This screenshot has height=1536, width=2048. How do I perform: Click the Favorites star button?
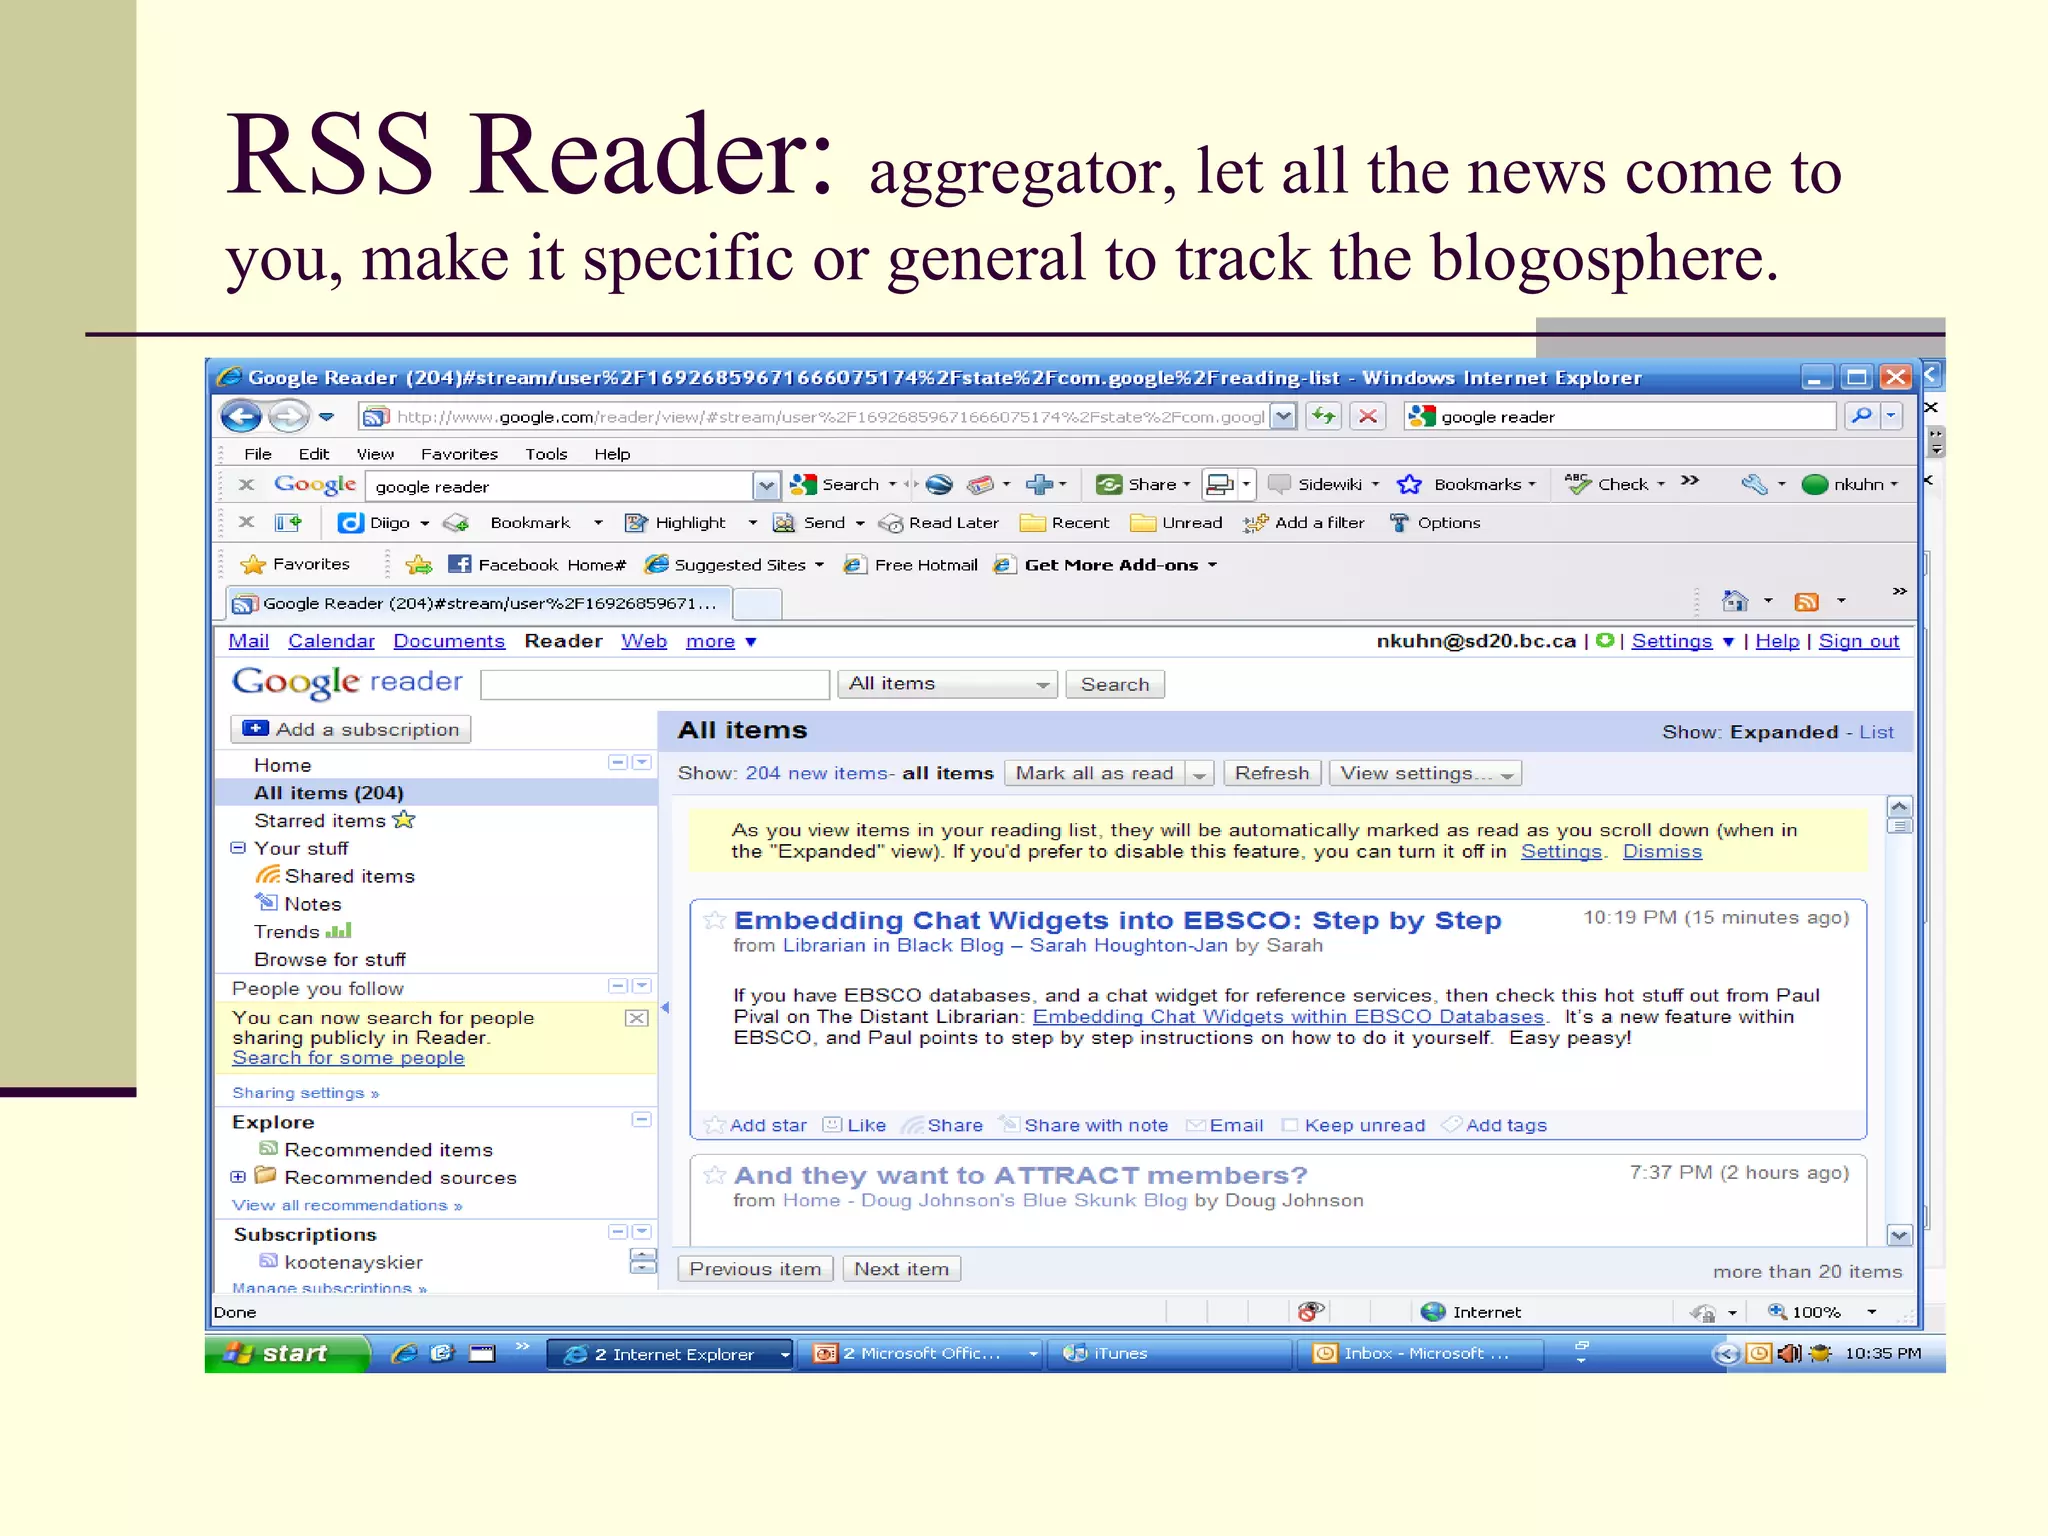click(x=296, y=565)
